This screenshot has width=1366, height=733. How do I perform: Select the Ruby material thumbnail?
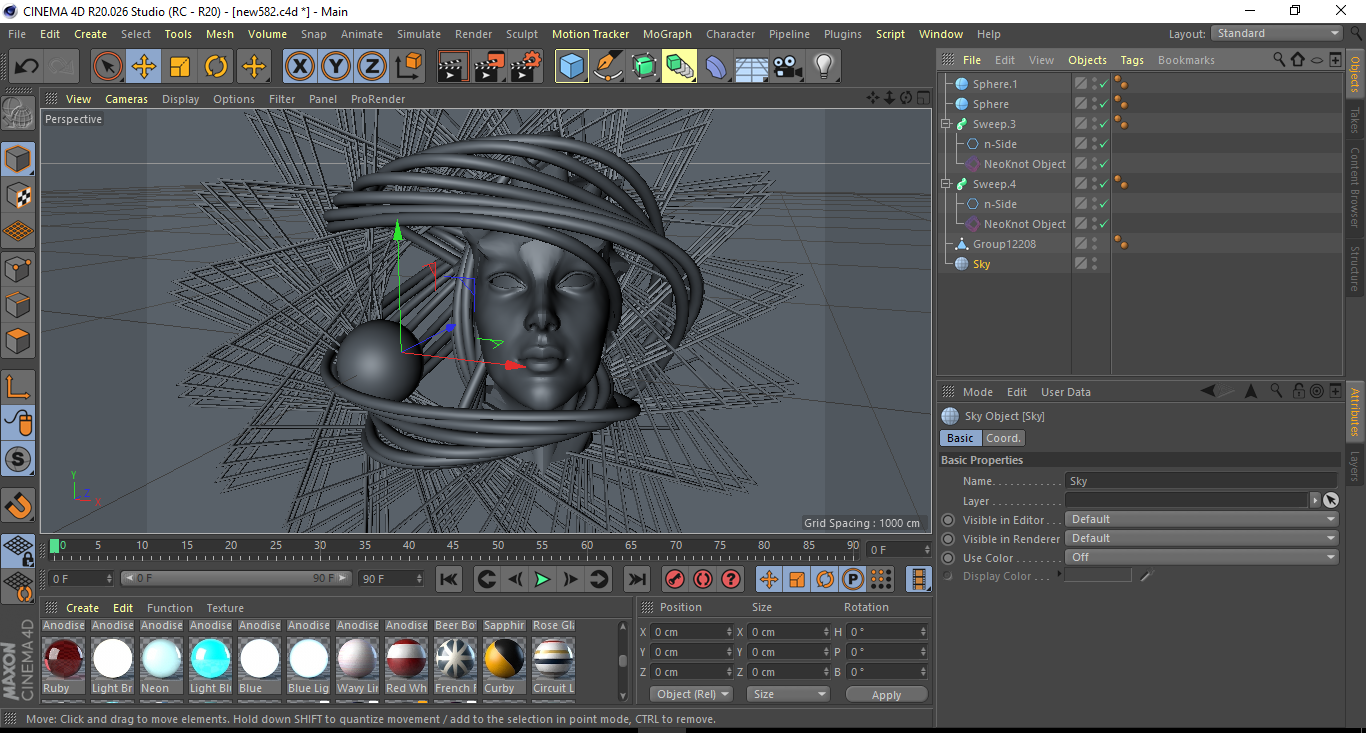(x=64, y=659)
